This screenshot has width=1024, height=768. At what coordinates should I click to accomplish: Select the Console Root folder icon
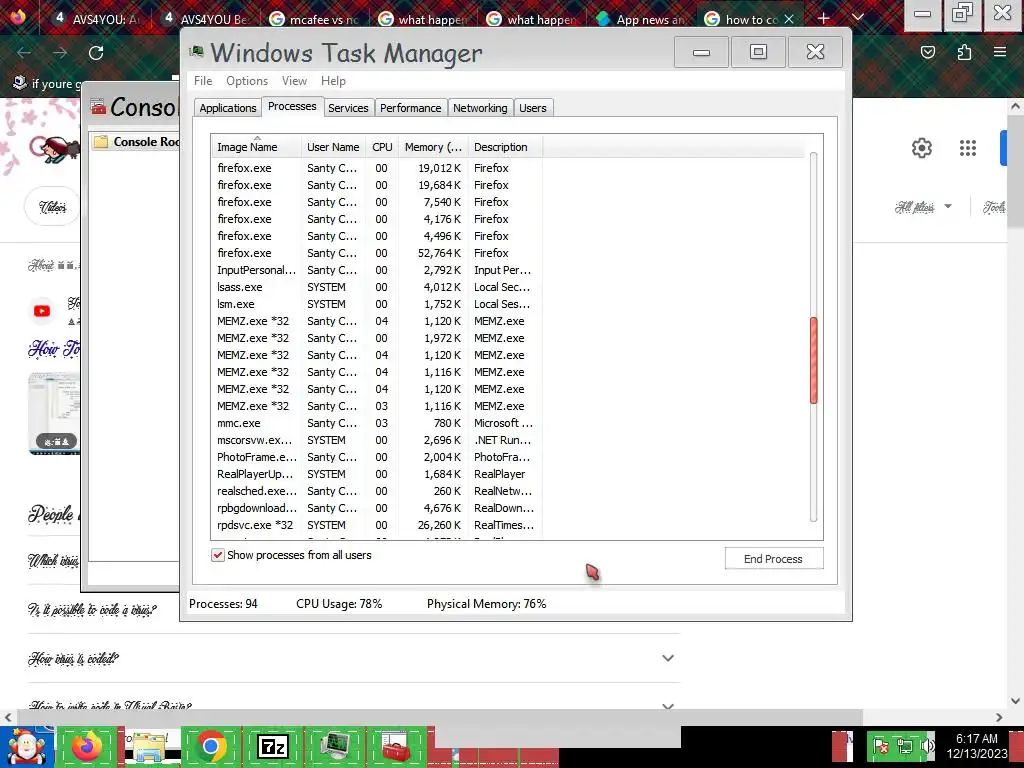(x=101, y=142)
